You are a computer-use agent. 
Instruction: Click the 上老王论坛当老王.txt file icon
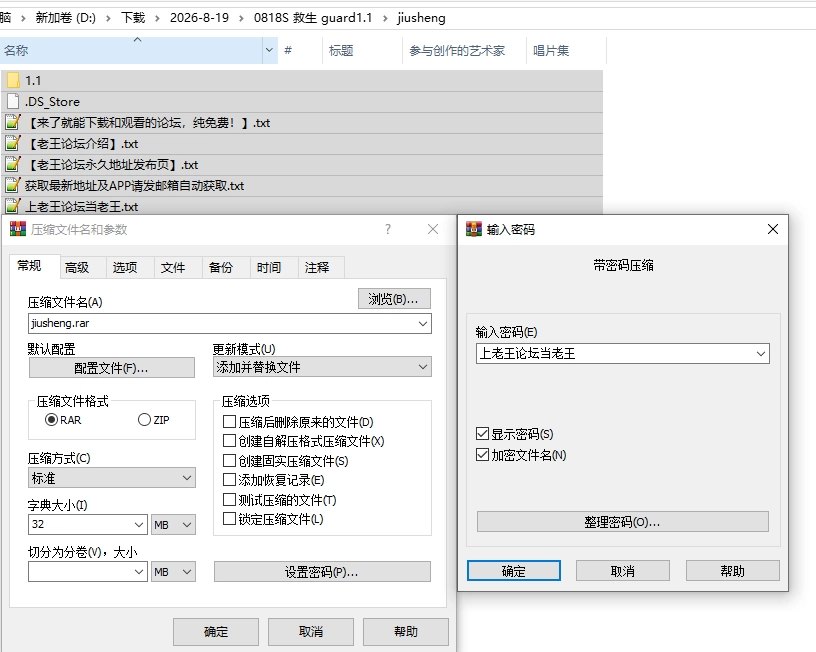(x=13, y=206)
